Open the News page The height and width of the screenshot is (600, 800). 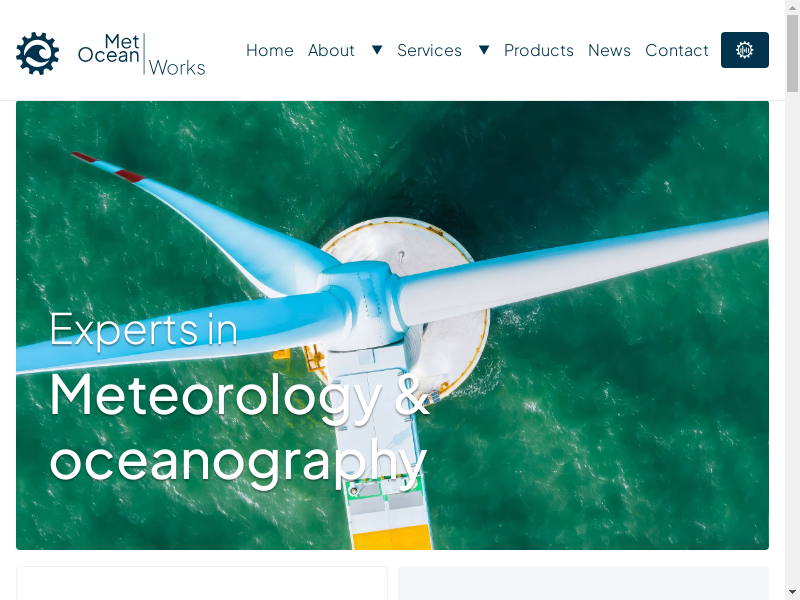609,51
